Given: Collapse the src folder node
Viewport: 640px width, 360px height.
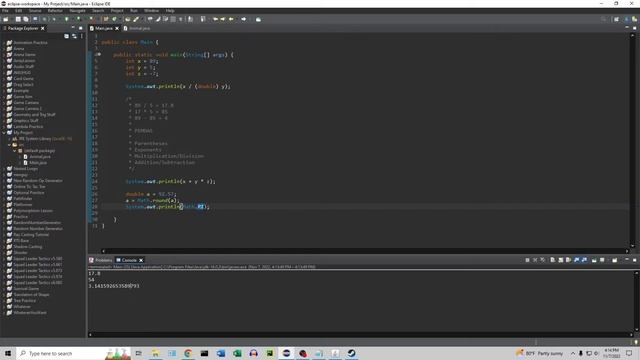Looking at the screenshot, I should (x=9, y=144).
